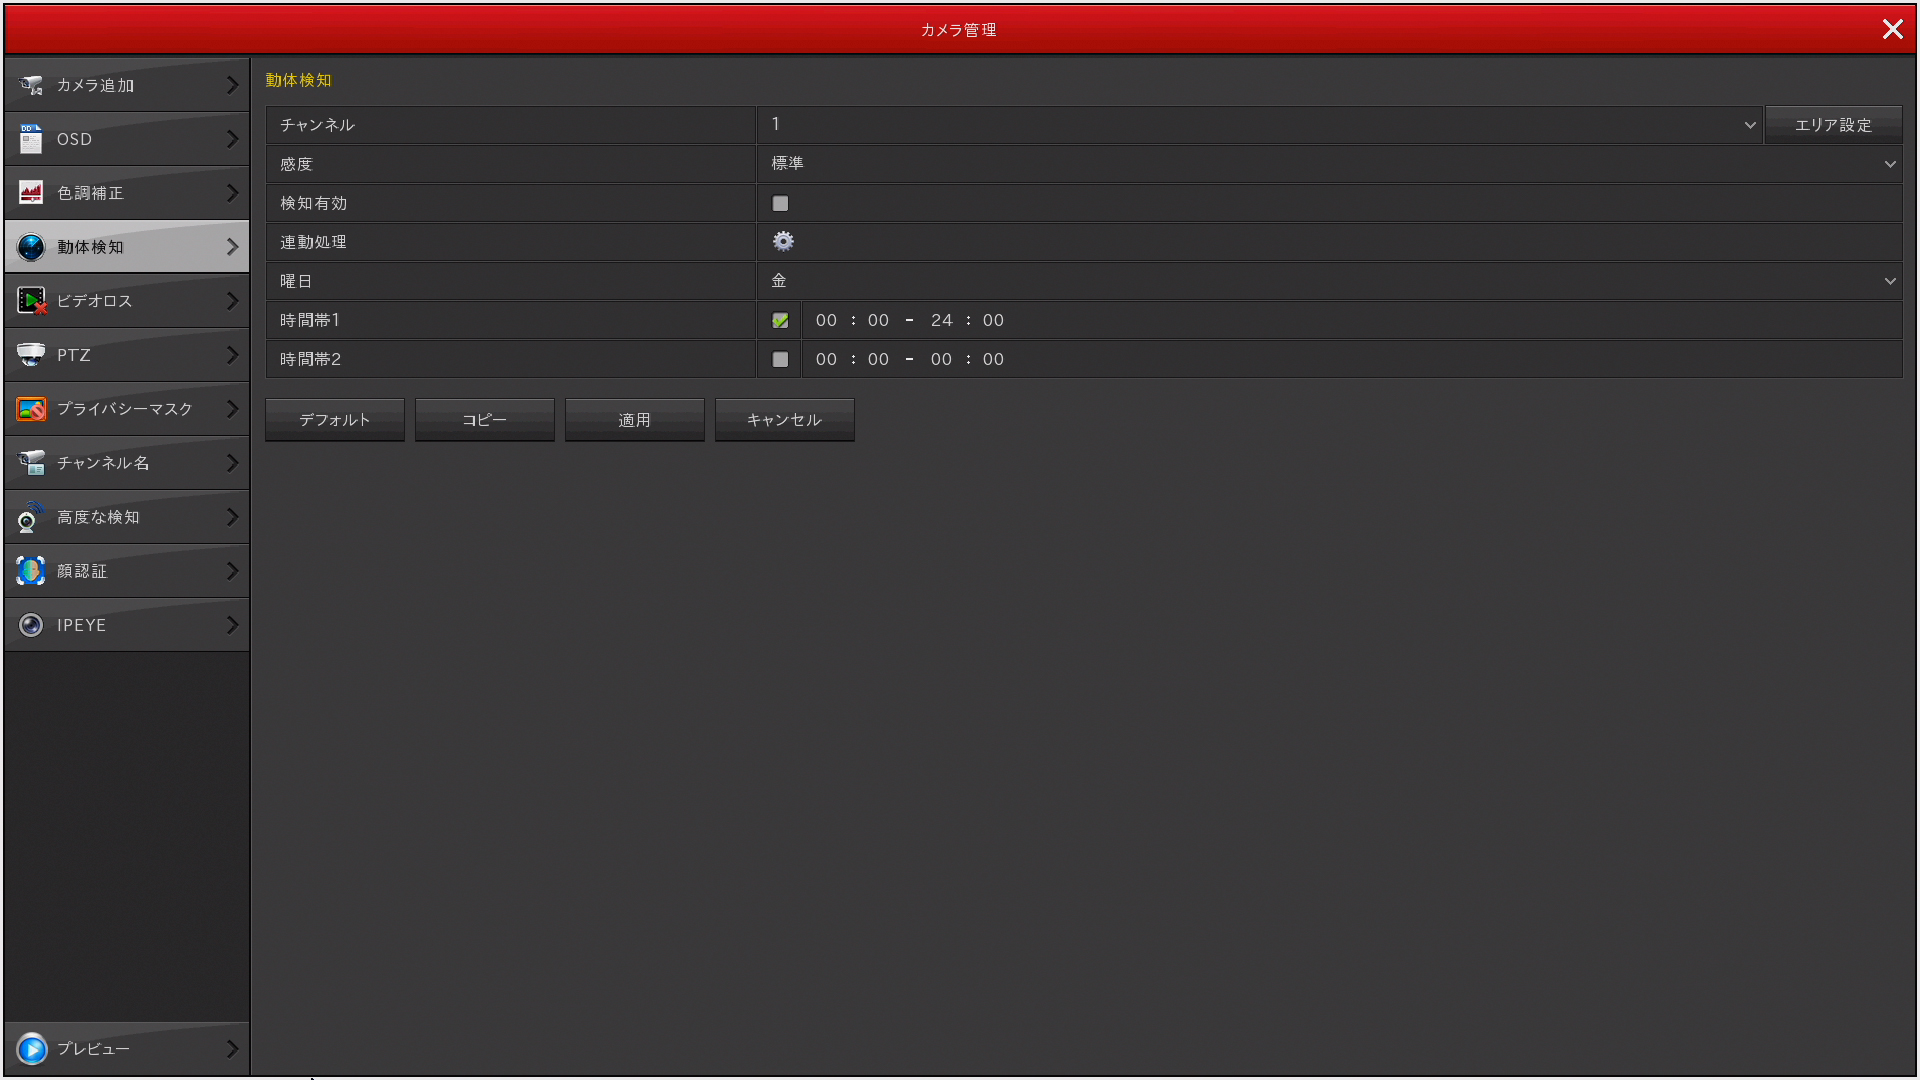Screen dimensions: 1920x1080
Task: Check the 時間帯2 checkbox
Action: pyautogui.click(x=780, y=359)
